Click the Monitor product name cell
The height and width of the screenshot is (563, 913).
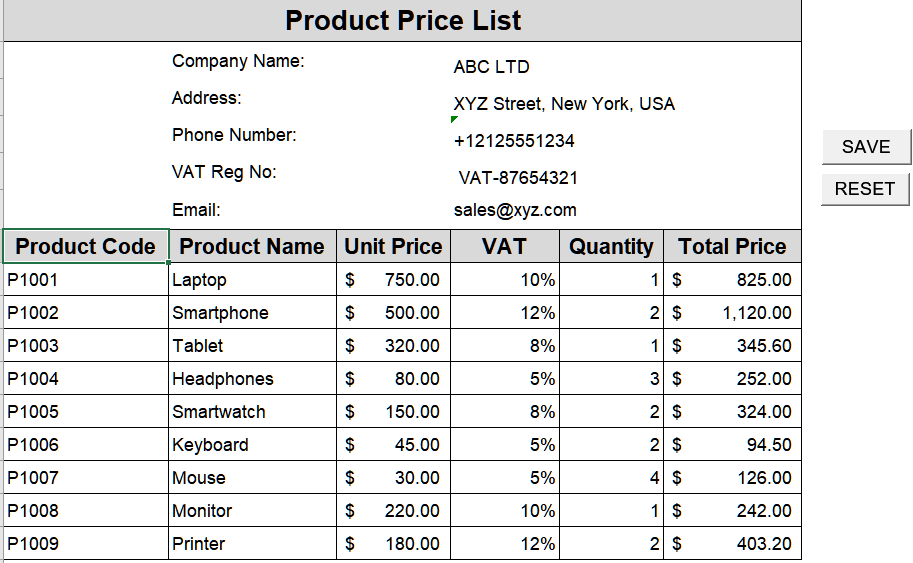[252, 511]
